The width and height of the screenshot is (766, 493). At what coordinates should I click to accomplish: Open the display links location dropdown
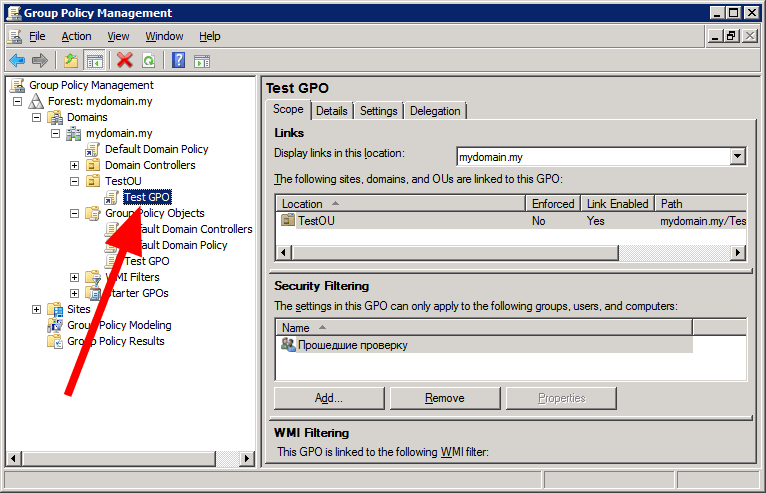(x=738, y=156)
